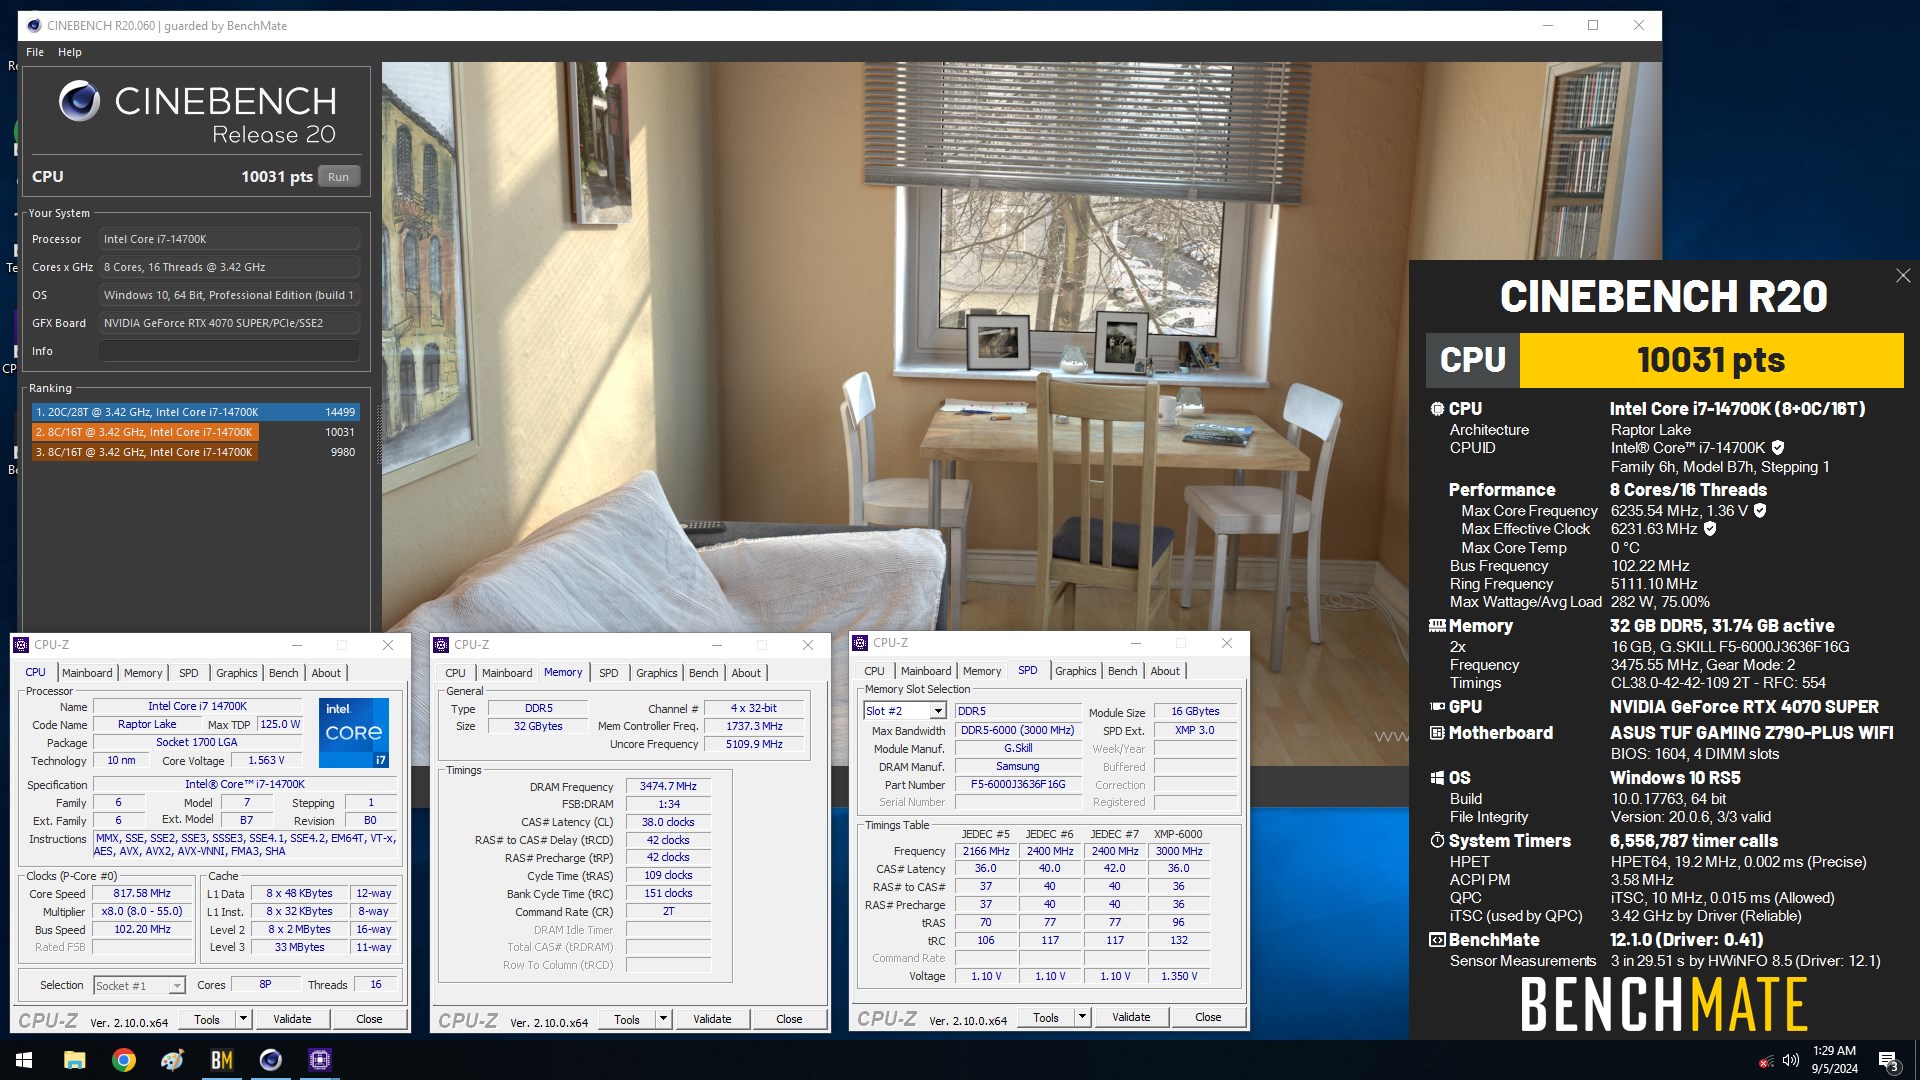This screenshot has height=1080, width=1920.
Task: Open About tab in right CPU-Z window
Action: click(x=1165, y=671)
